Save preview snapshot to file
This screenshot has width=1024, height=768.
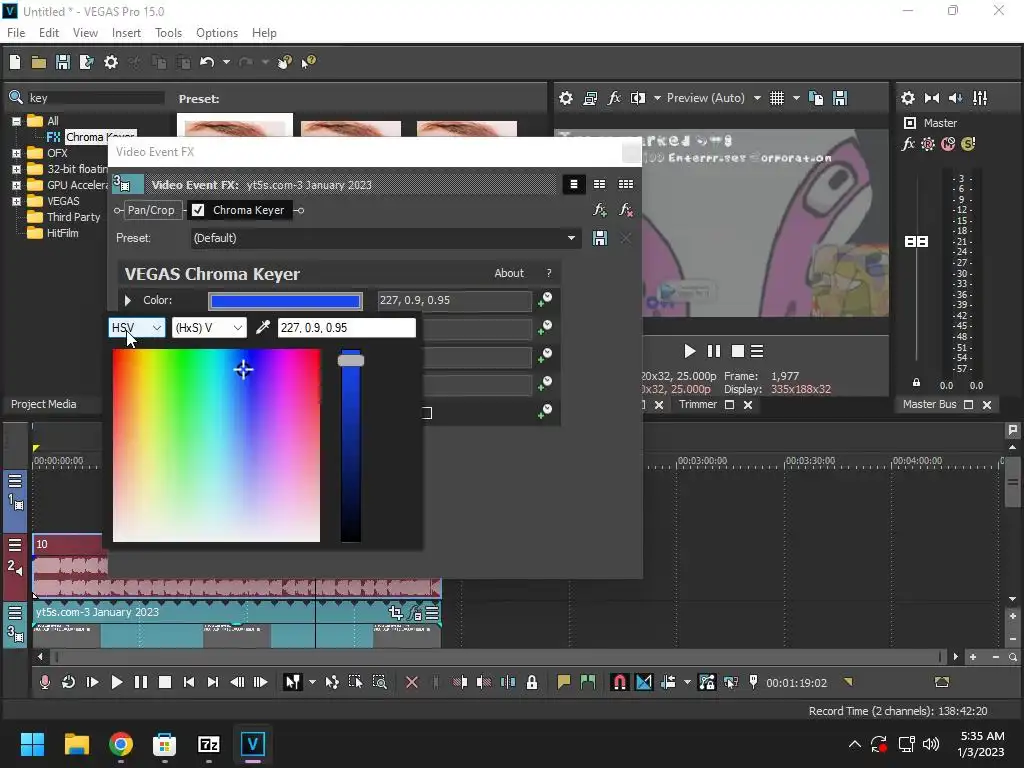coord(840,98)
